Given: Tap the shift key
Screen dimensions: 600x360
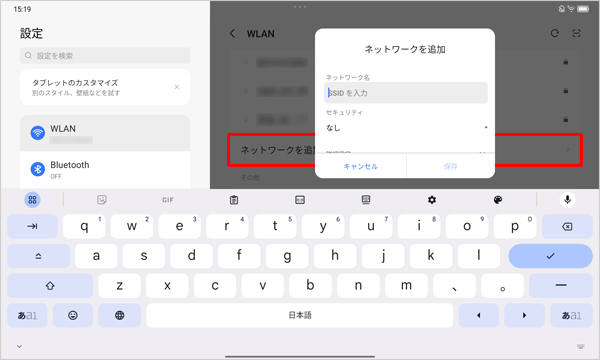Looking at the screenshot, I should point(50,286).
